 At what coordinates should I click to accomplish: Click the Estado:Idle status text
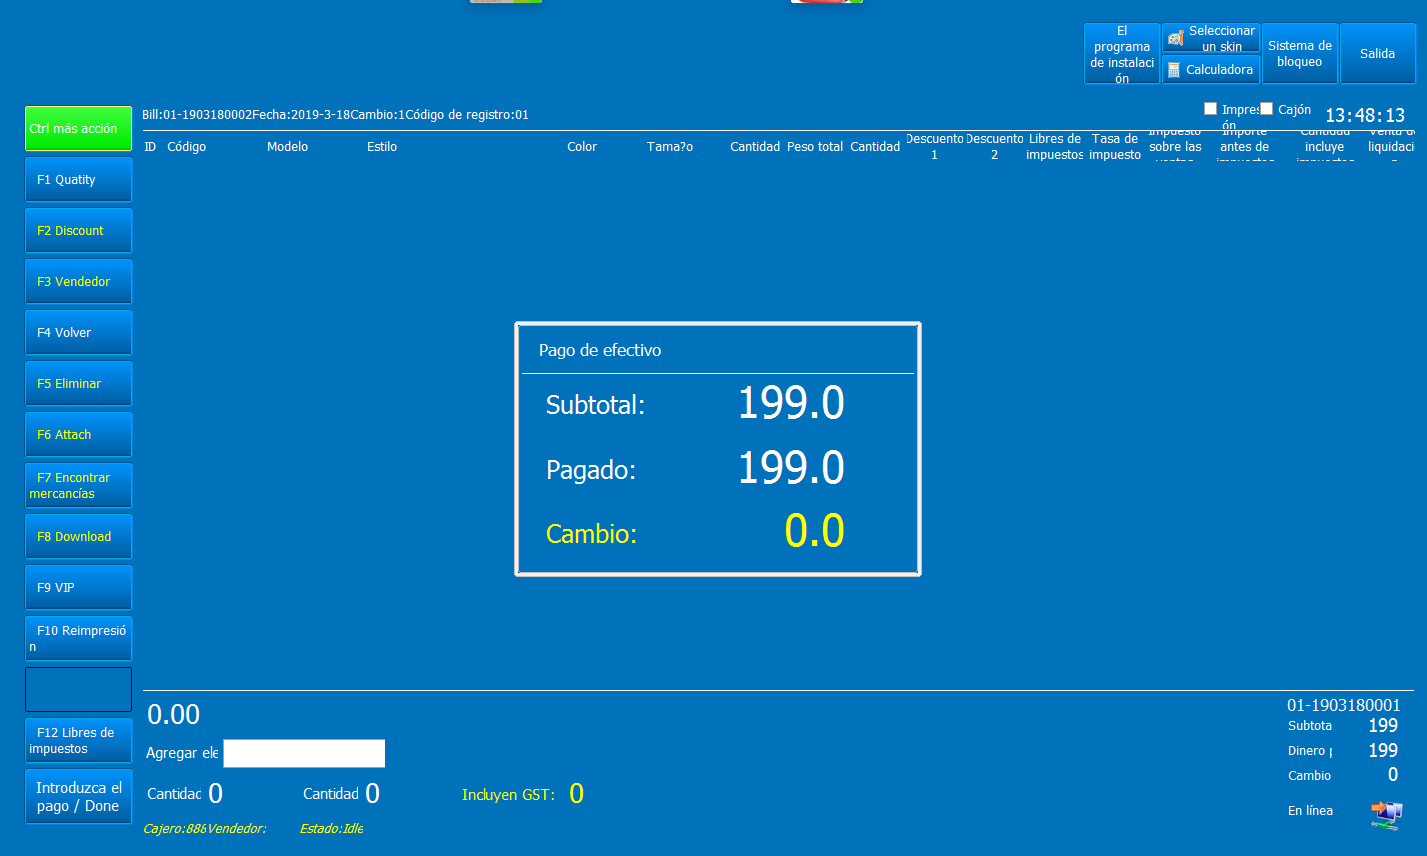coord(331,829)
